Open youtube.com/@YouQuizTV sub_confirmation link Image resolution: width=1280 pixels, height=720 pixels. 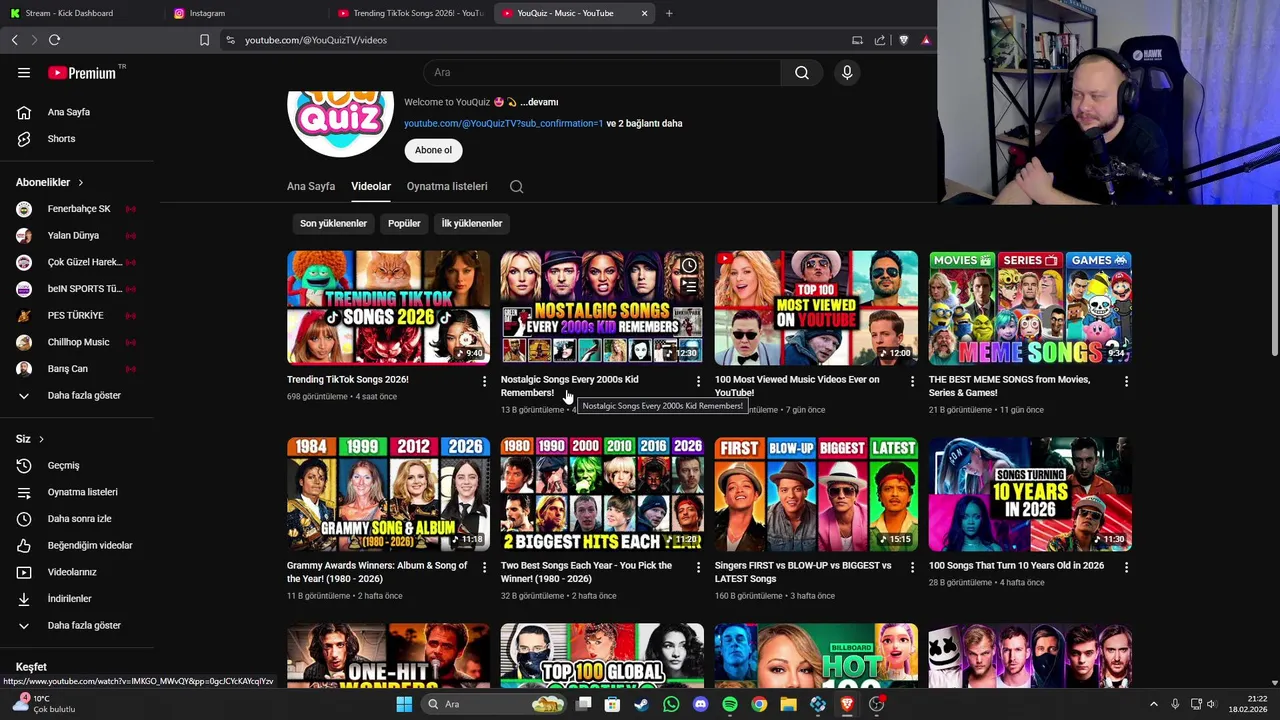click(504, 123)
